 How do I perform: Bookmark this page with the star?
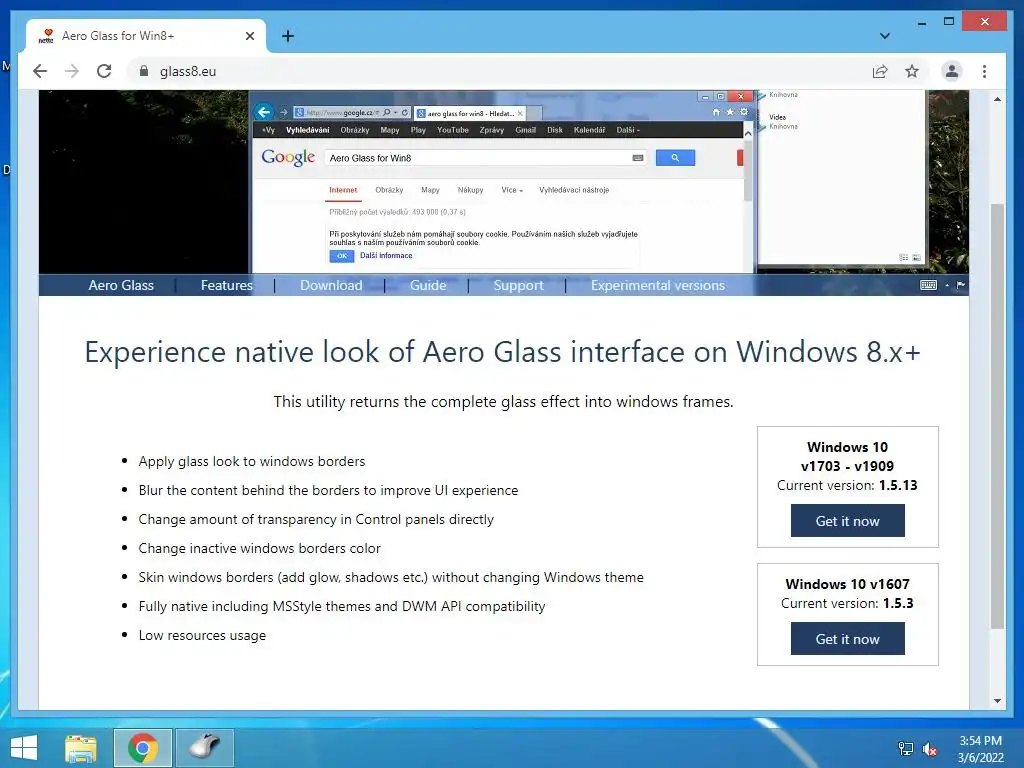coord(912,71)
